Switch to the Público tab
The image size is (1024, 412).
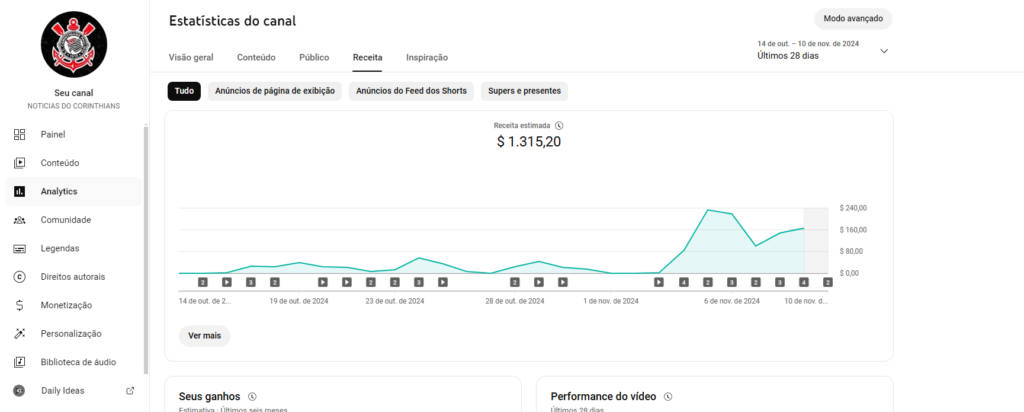click(x=314, y=57)
